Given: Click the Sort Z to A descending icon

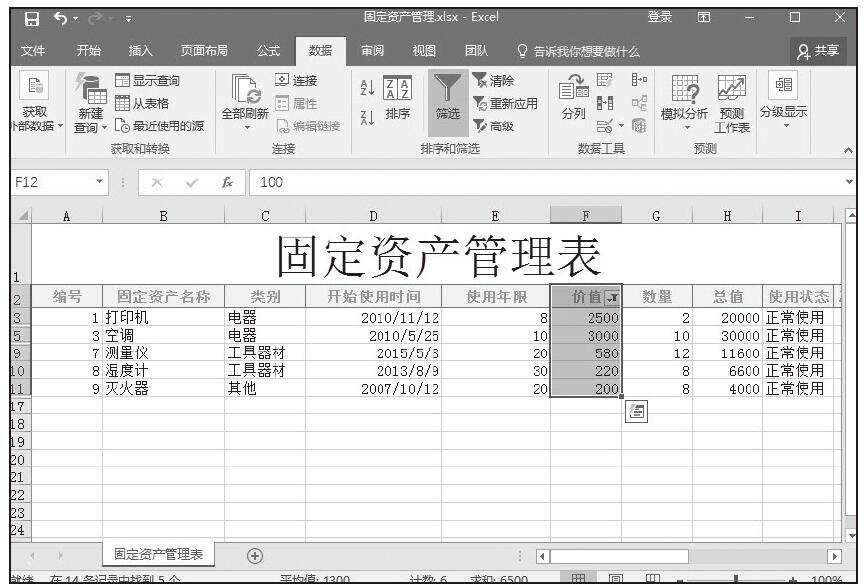Looking at the screenshot, I should (367, 115).
